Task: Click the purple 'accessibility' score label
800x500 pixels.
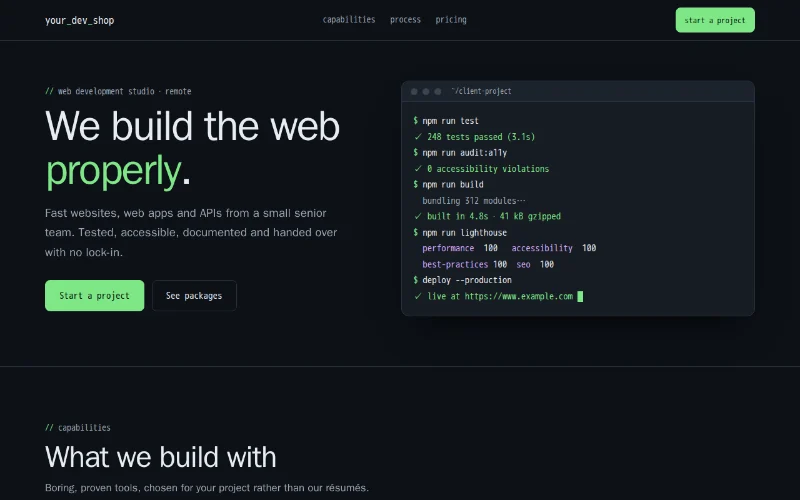Action: [542, 248]
